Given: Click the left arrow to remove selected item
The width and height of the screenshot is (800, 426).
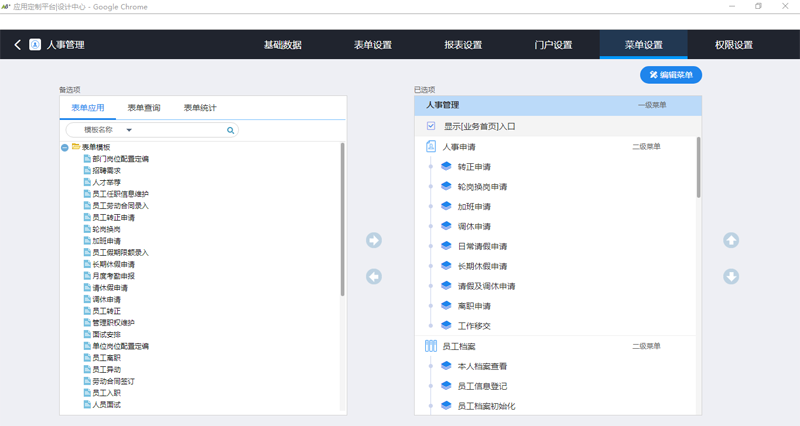Looking at the screenshot, I should (373, 277).
